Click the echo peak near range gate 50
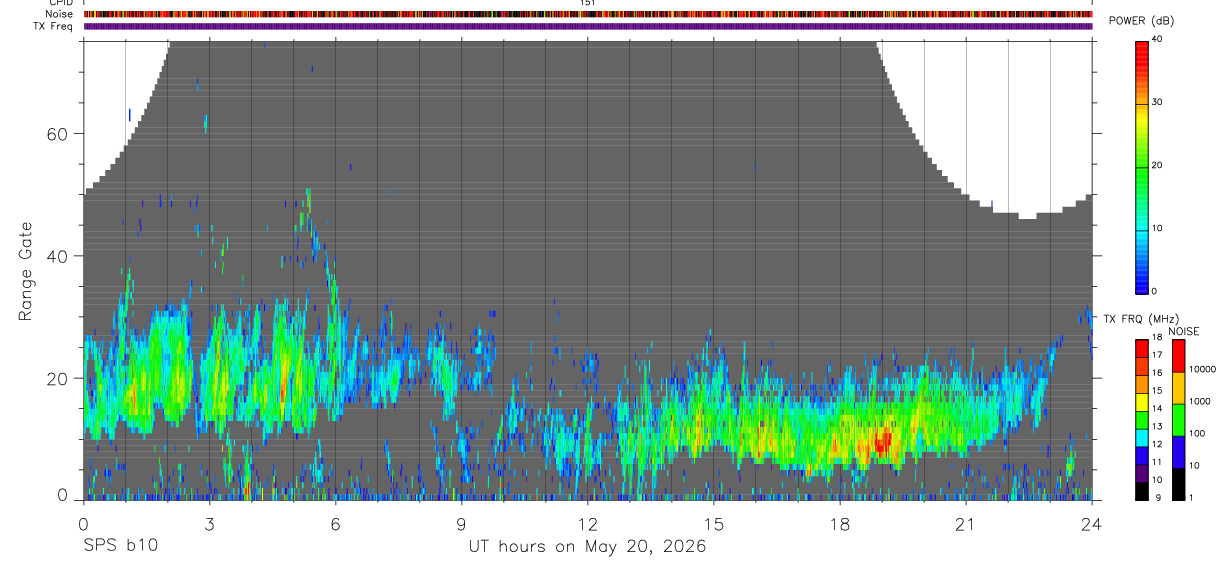The width and height of the screenshot is (1228, 567). tap(308, 194)
